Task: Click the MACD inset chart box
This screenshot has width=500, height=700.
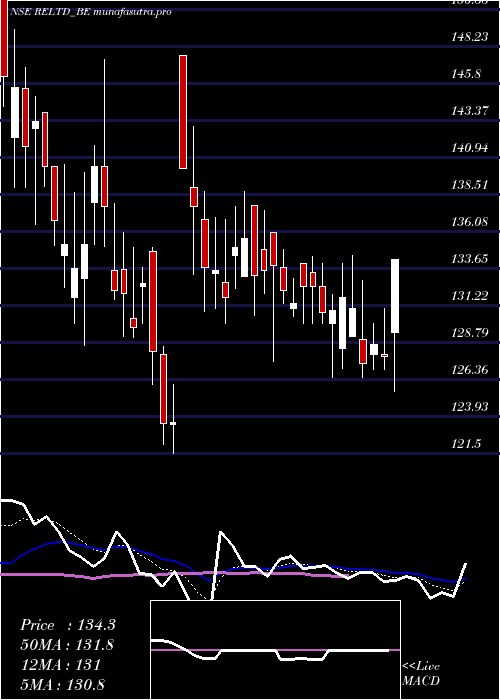Action: [x=275, y=650]
